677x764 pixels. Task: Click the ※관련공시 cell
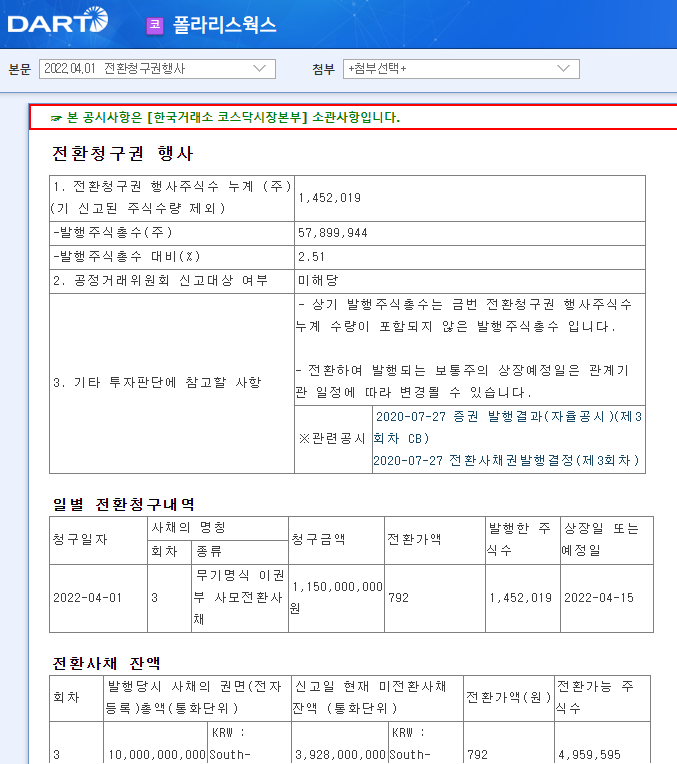(x=332, y=439)
